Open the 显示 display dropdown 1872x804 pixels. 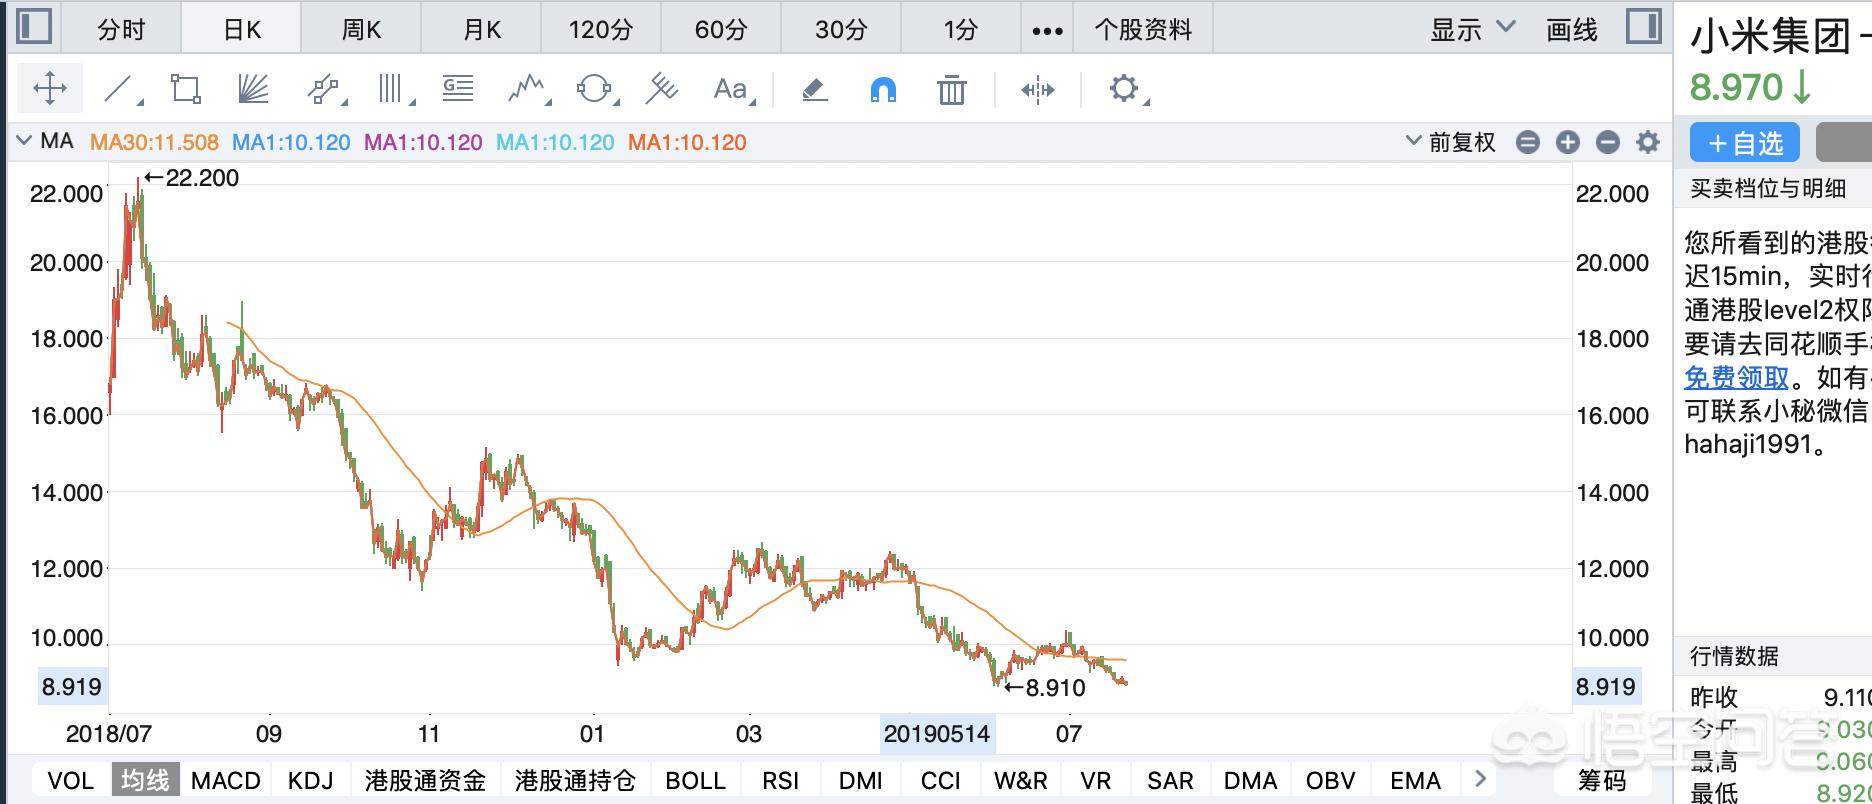coord(1472,29)
